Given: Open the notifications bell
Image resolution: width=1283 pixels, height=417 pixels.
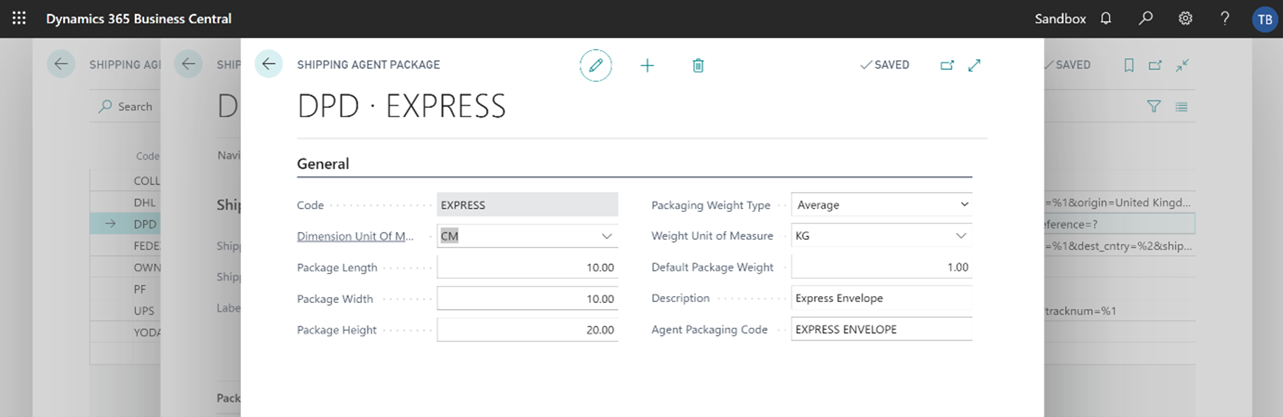Looking at the screenshot, I should point(1106,19).
